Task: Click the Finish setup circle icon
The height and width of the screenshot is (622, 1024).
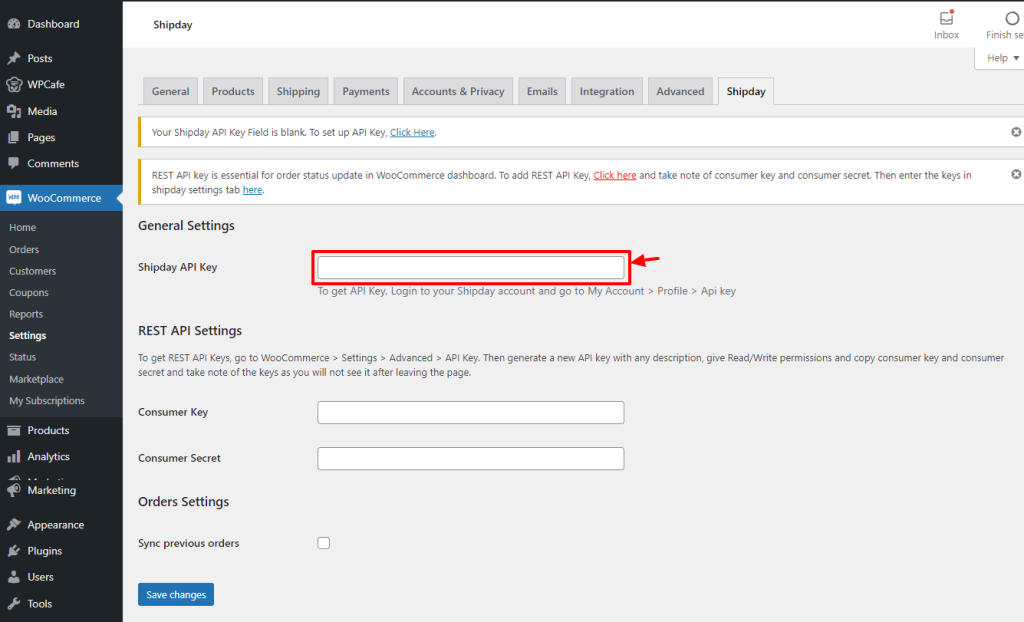Action: coord(1012,18)
